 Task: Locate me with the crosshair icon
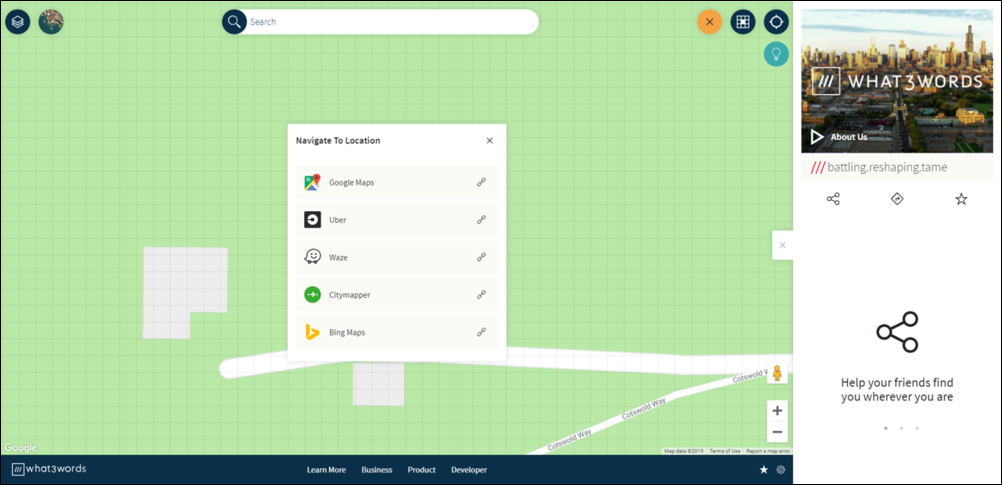click(776, 22)
